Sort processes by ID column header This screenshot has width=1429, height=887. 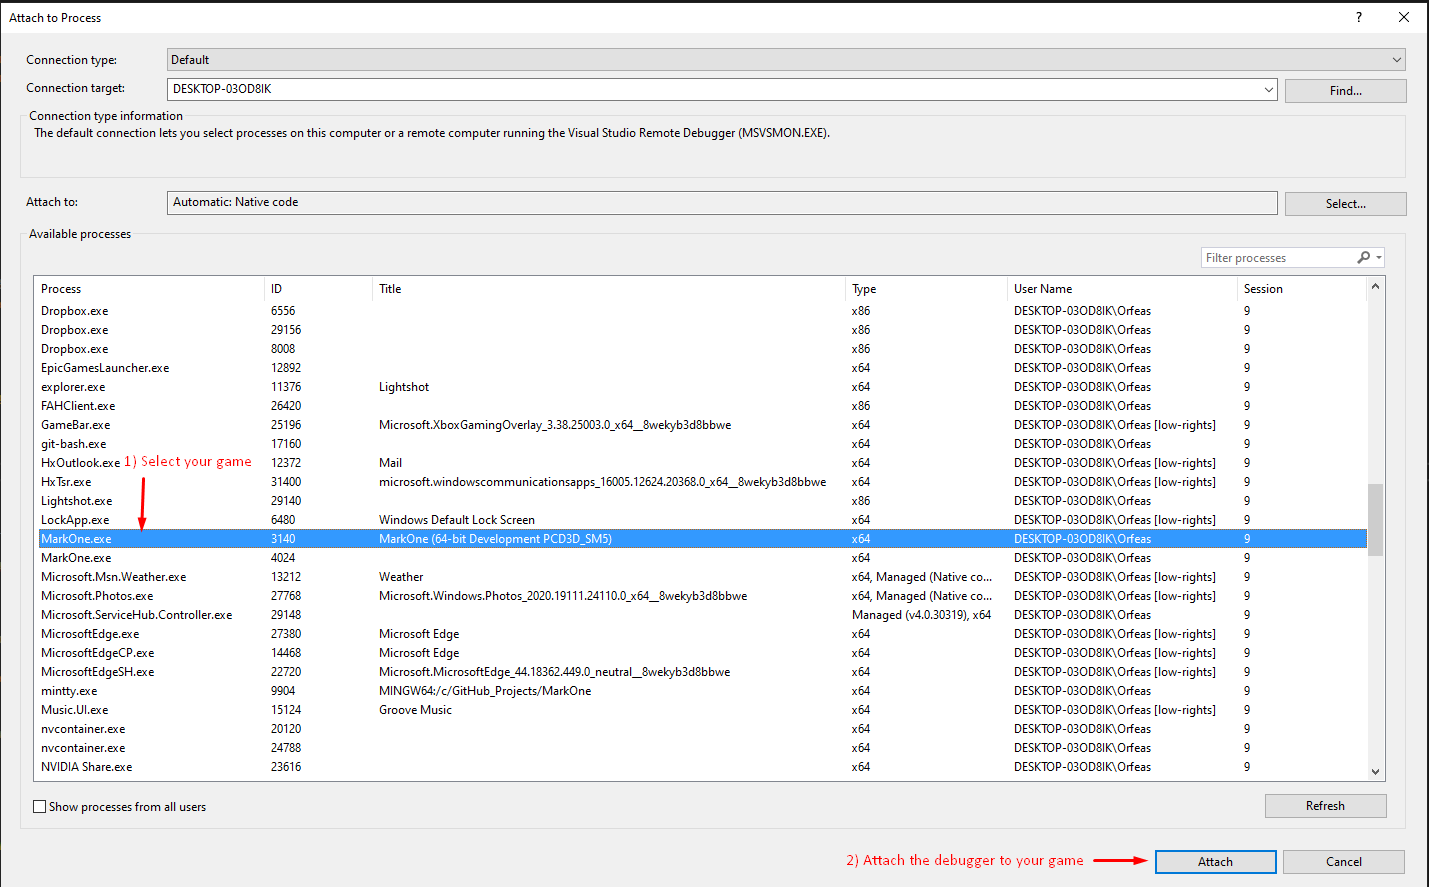277,289
